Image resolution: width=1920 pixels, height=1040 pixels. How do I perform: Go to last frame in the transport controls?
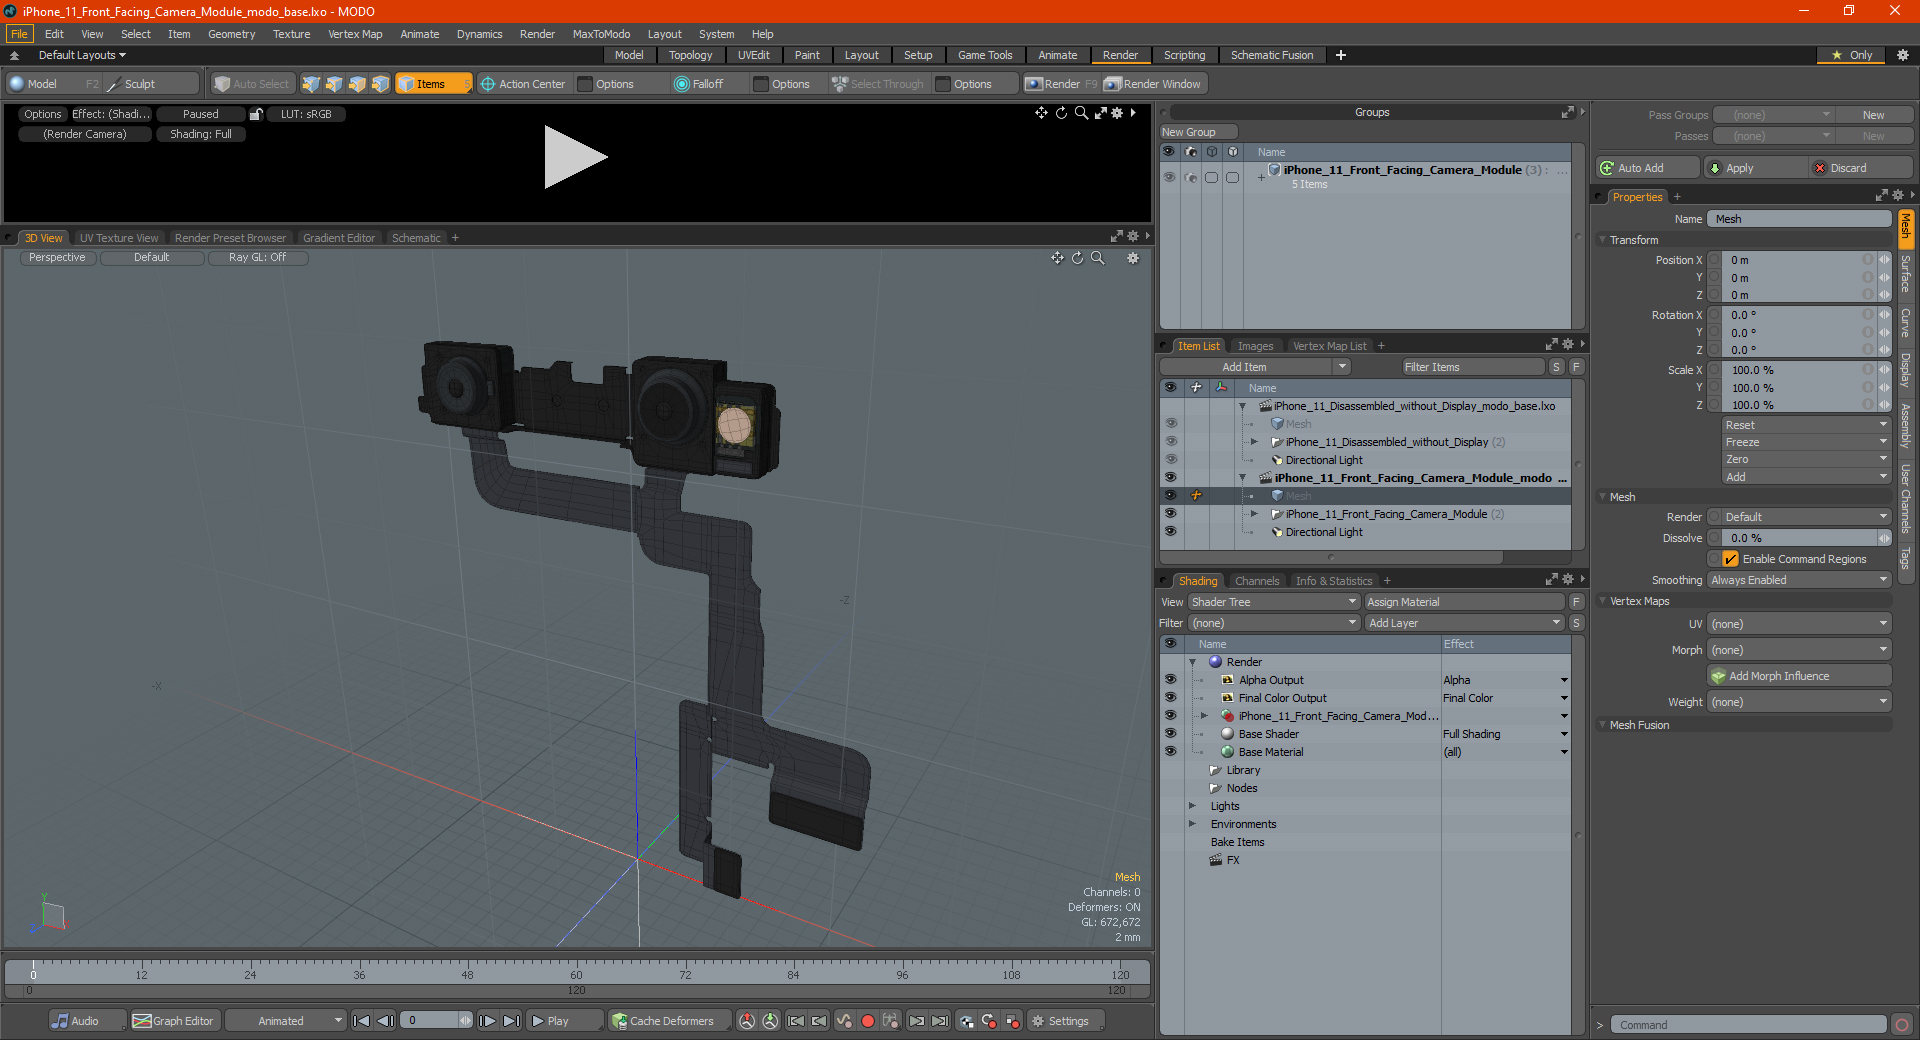pyautogui.click(x=511, y=1021)
